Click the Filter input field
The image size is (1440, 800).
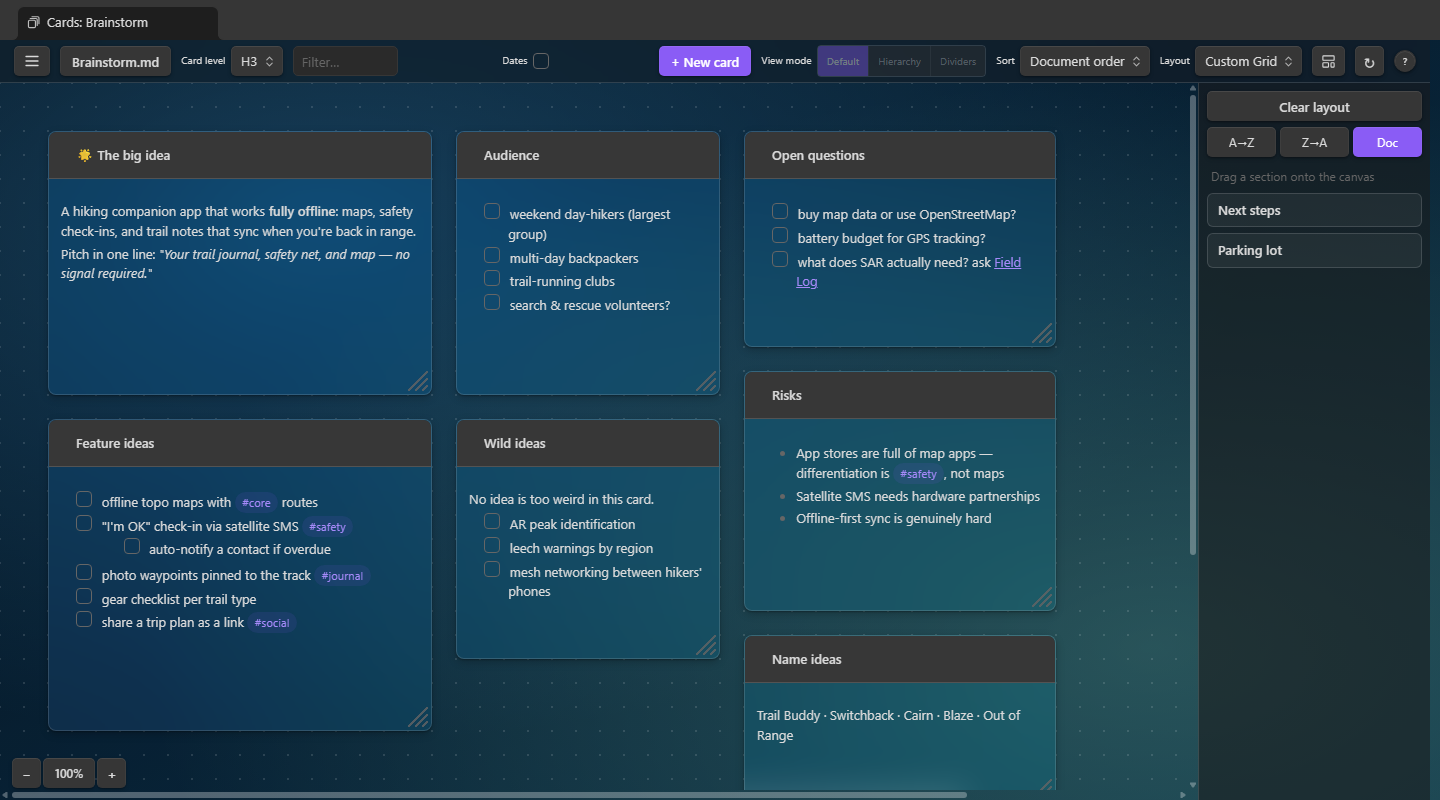[345, 61]
